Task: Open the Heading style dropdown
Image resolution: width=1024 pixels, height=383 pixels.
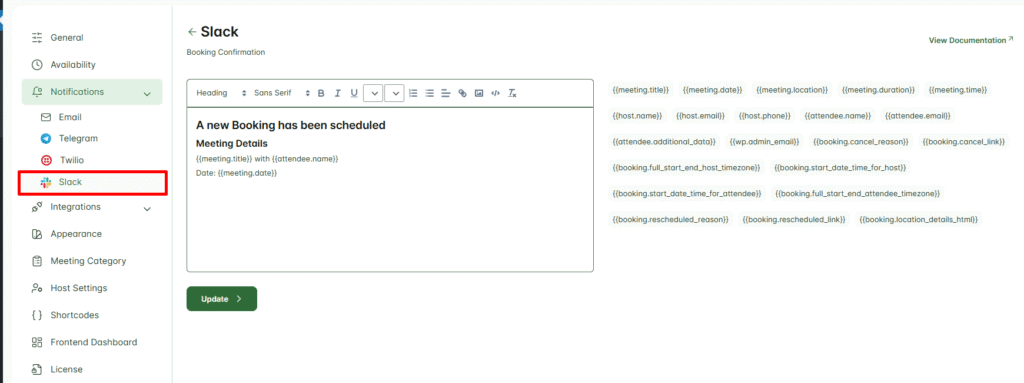Action: click(221, 93)
